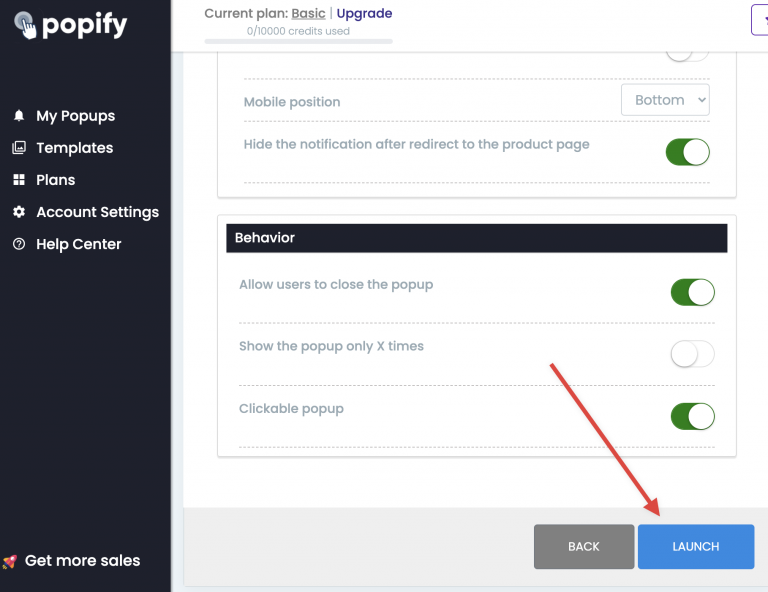Click the rocket icon near Get more sales
The width and height of the screenshot is (768, 592).
click(9, 561)
